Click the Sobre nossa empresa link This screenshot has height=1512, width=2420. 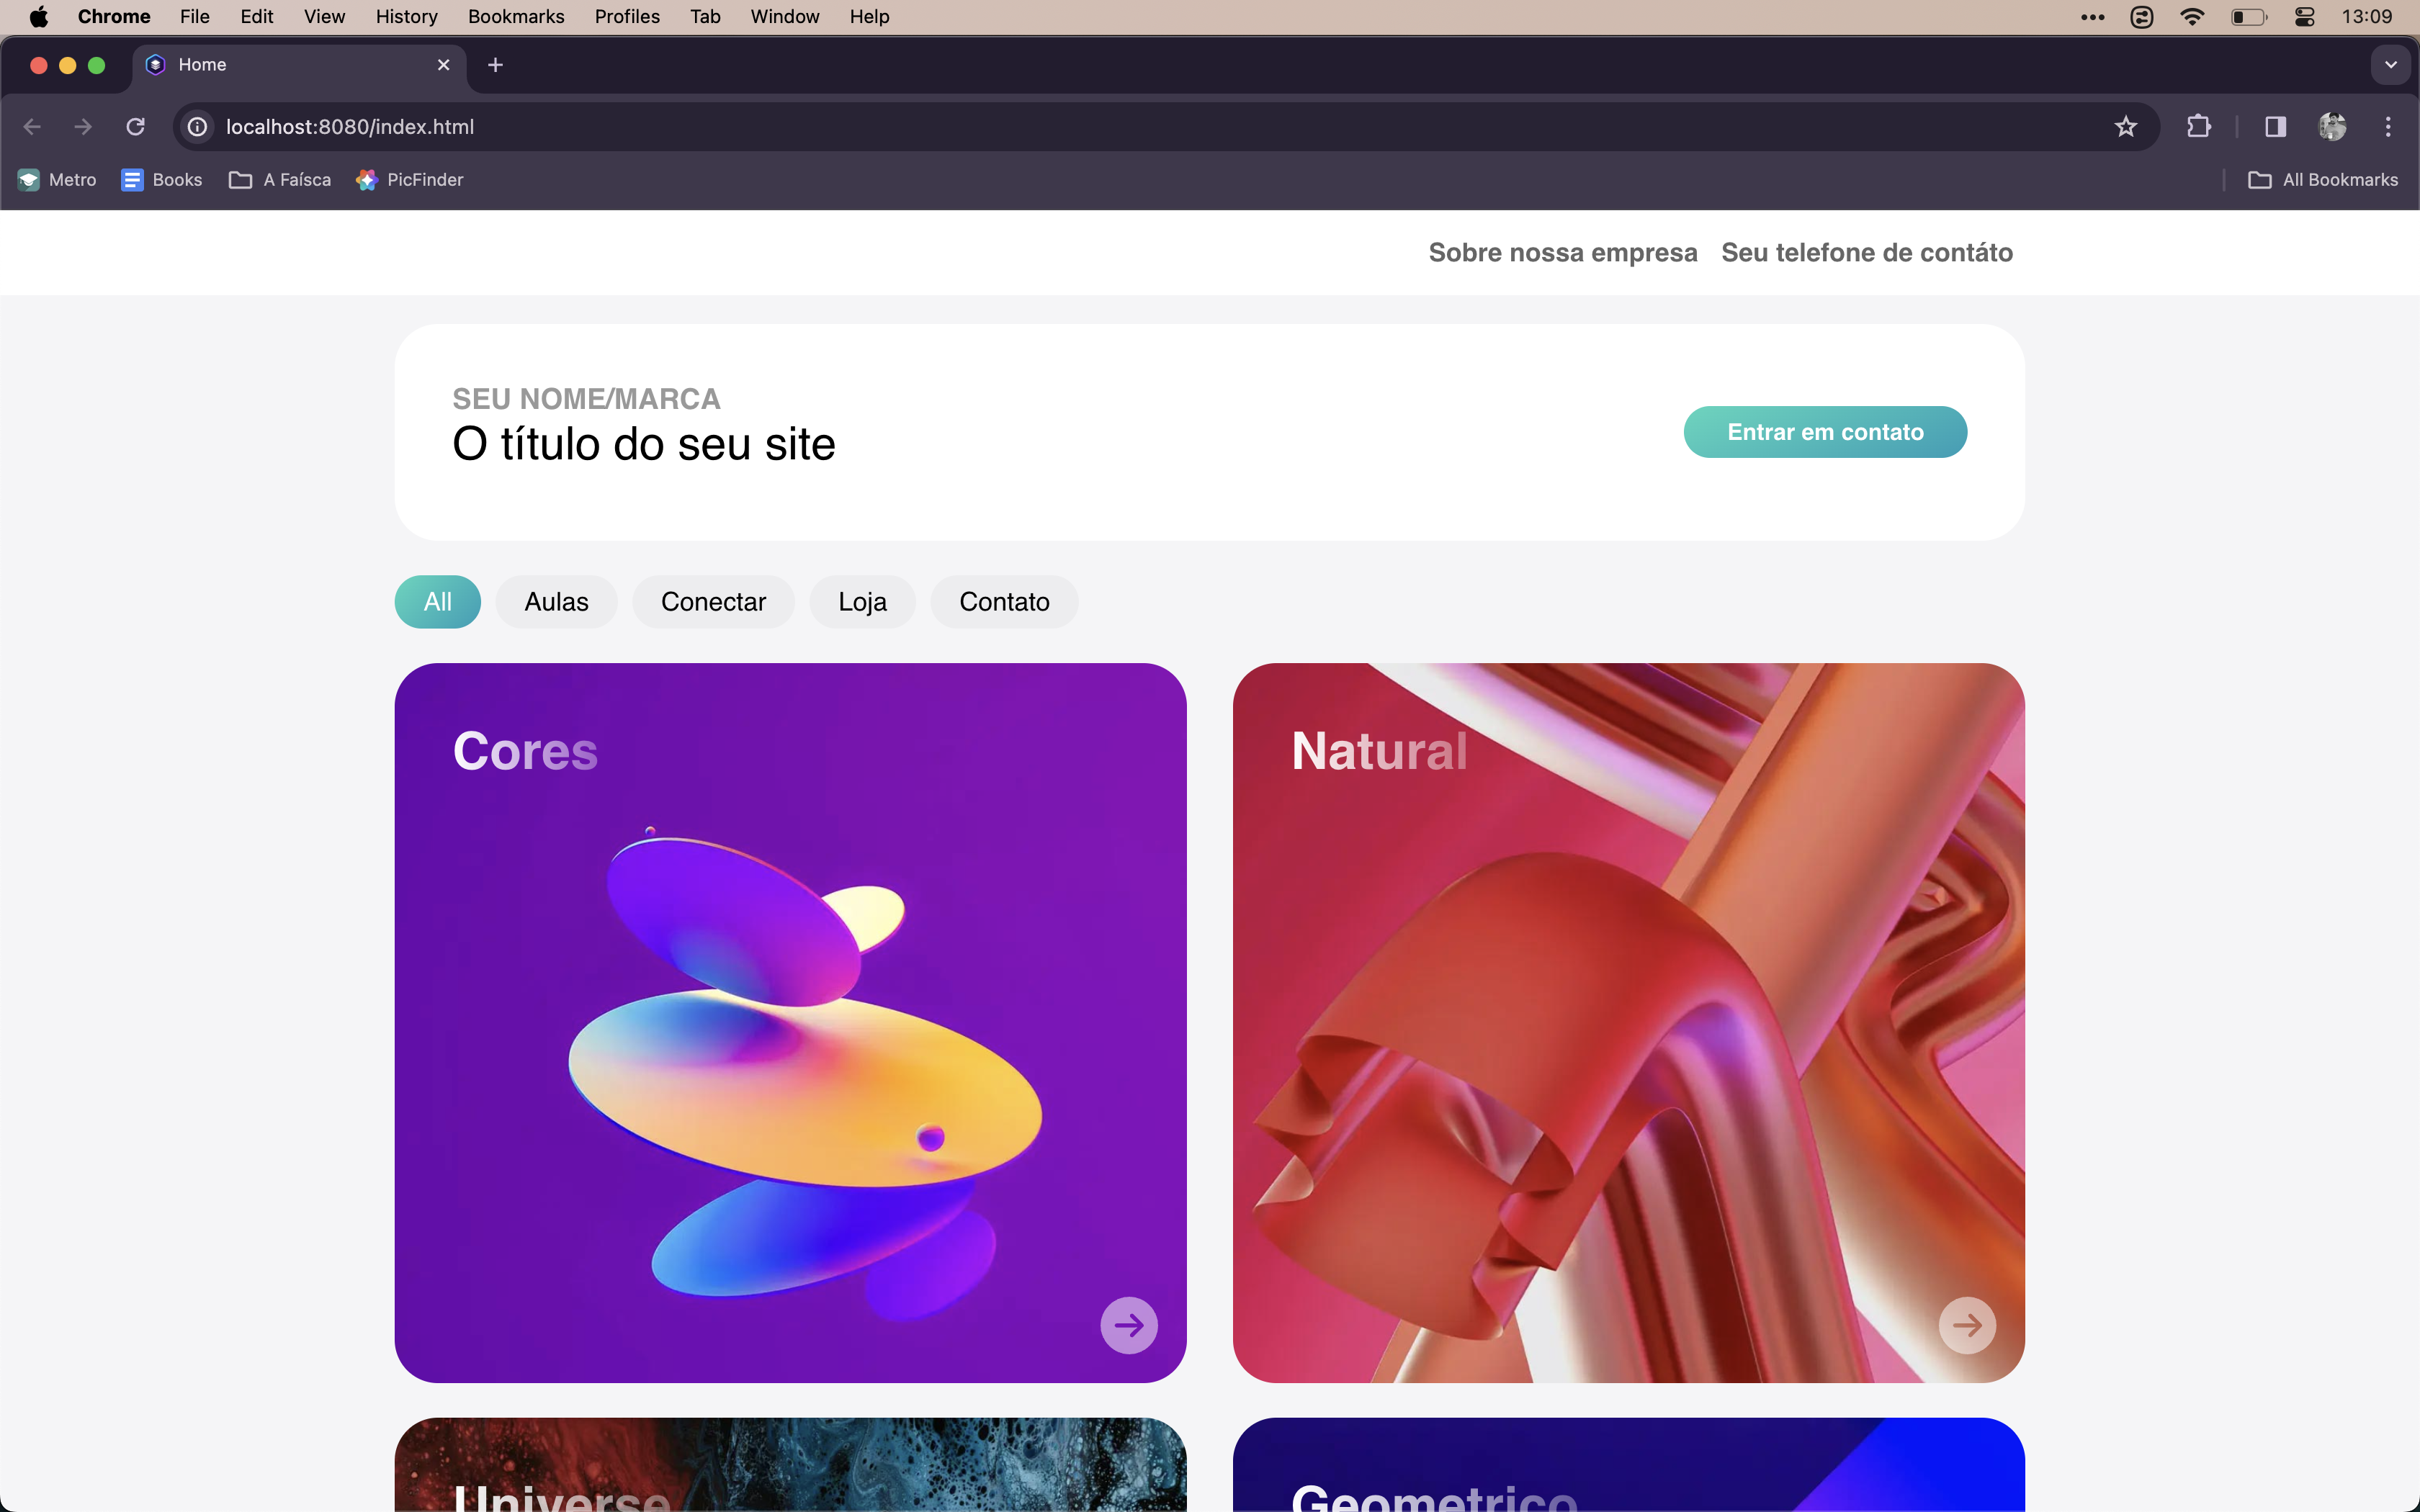[x=1562, y=252]
